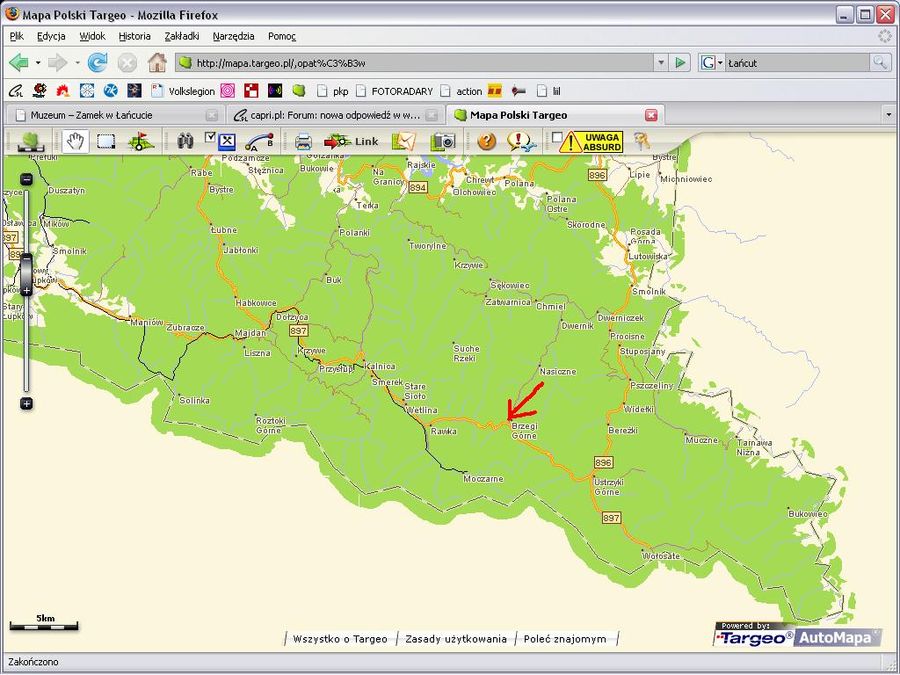Open help via question mark icon
This screenshot has height=675, width=900.
[486, 141]
